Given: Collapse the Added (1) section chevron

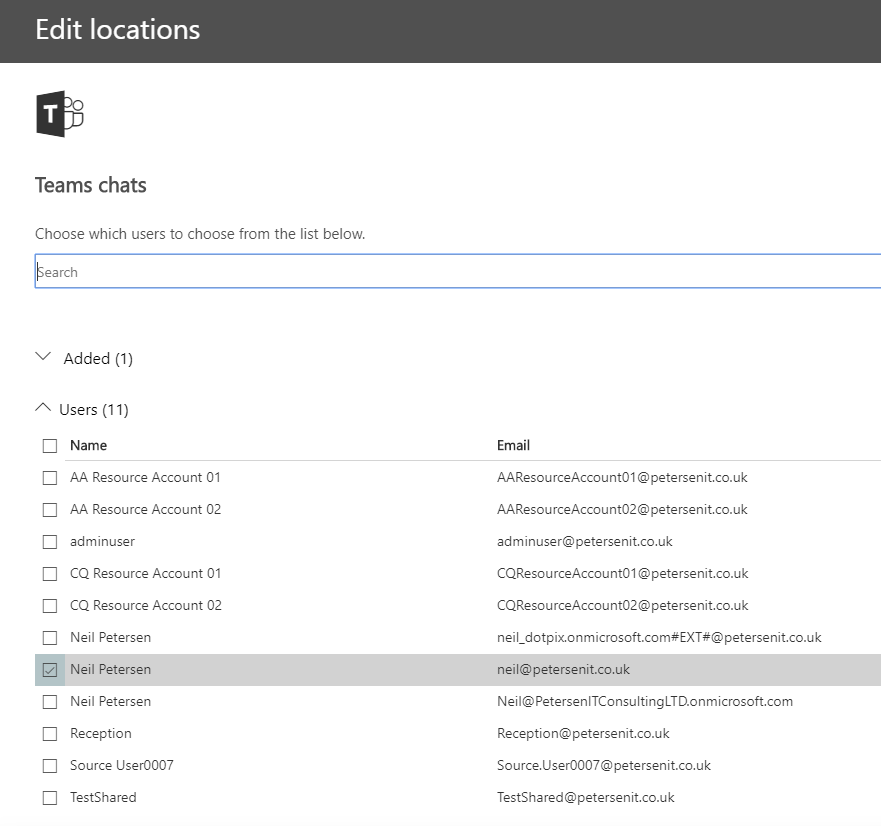Looking at the screenshot, I should pos(43,357).
